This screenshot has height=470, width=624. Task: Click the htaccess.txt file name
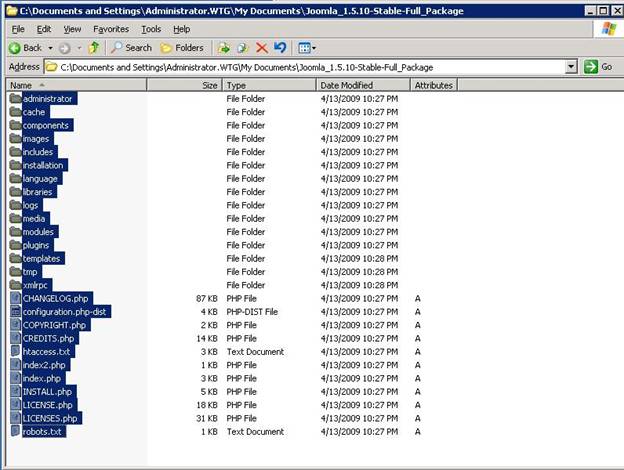(47, 352)
